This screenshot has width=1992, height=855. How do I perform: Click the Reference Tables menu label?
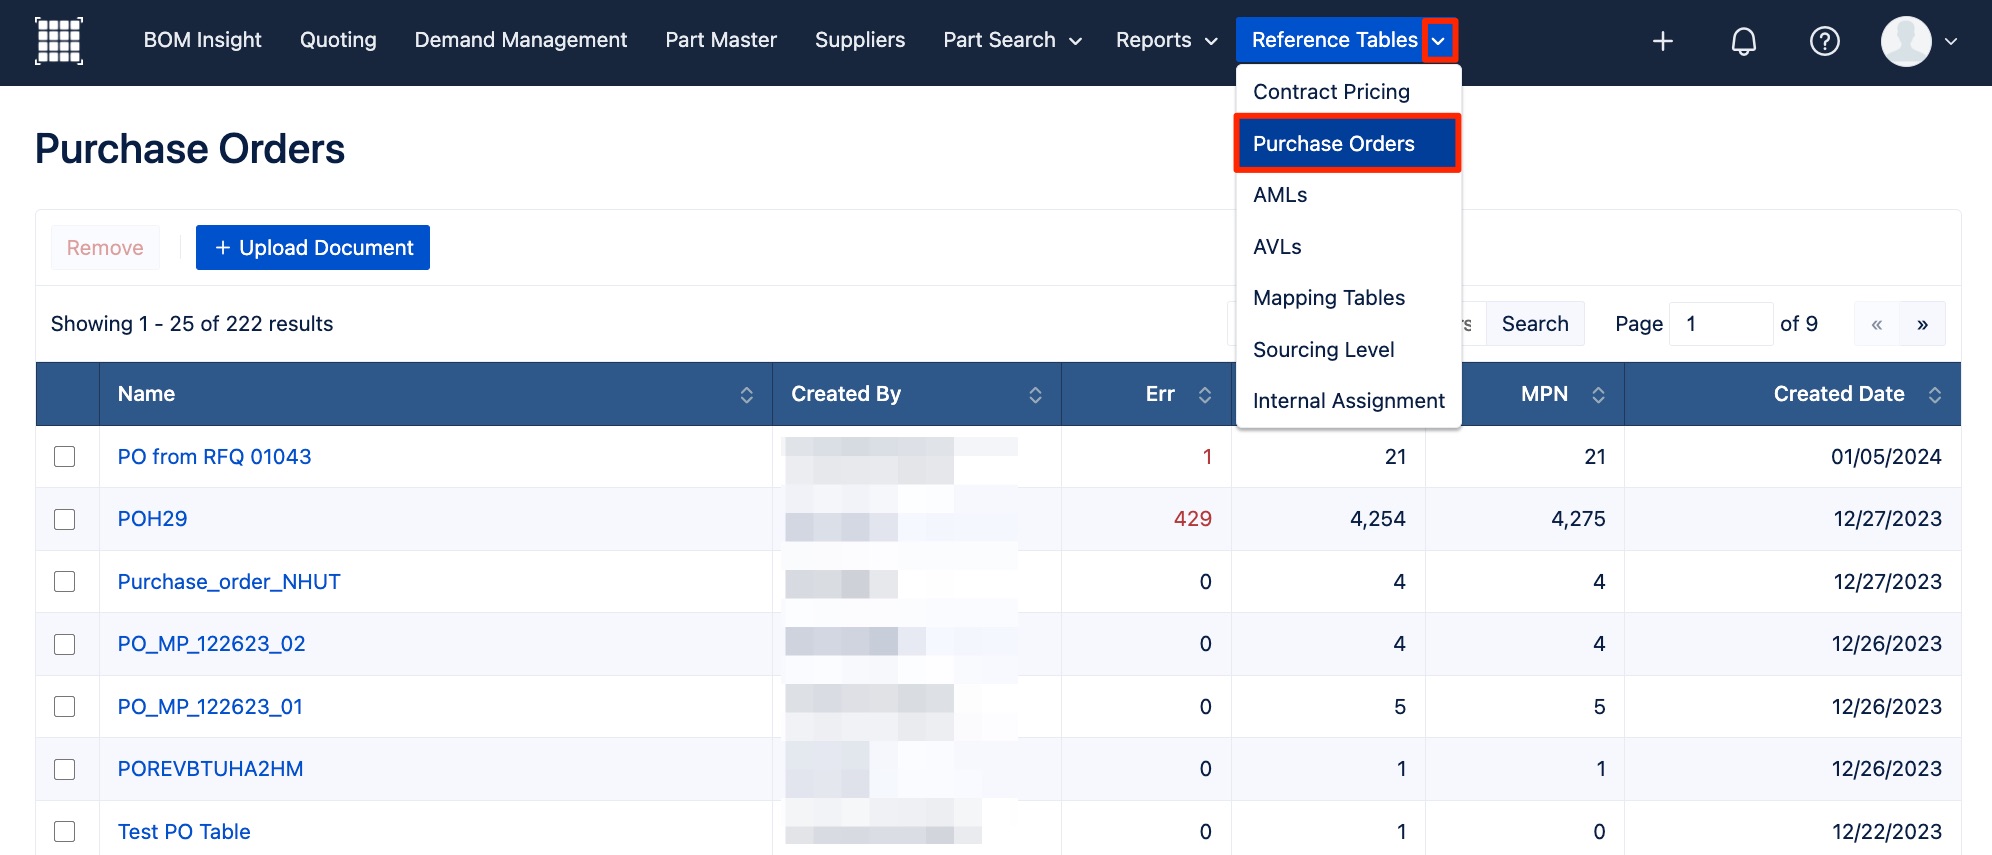coord(1334,40)
